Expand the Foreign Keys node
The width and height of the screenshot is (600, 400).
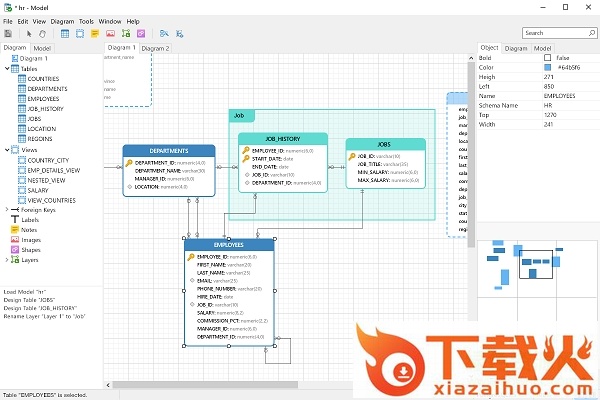pos(7,210)
